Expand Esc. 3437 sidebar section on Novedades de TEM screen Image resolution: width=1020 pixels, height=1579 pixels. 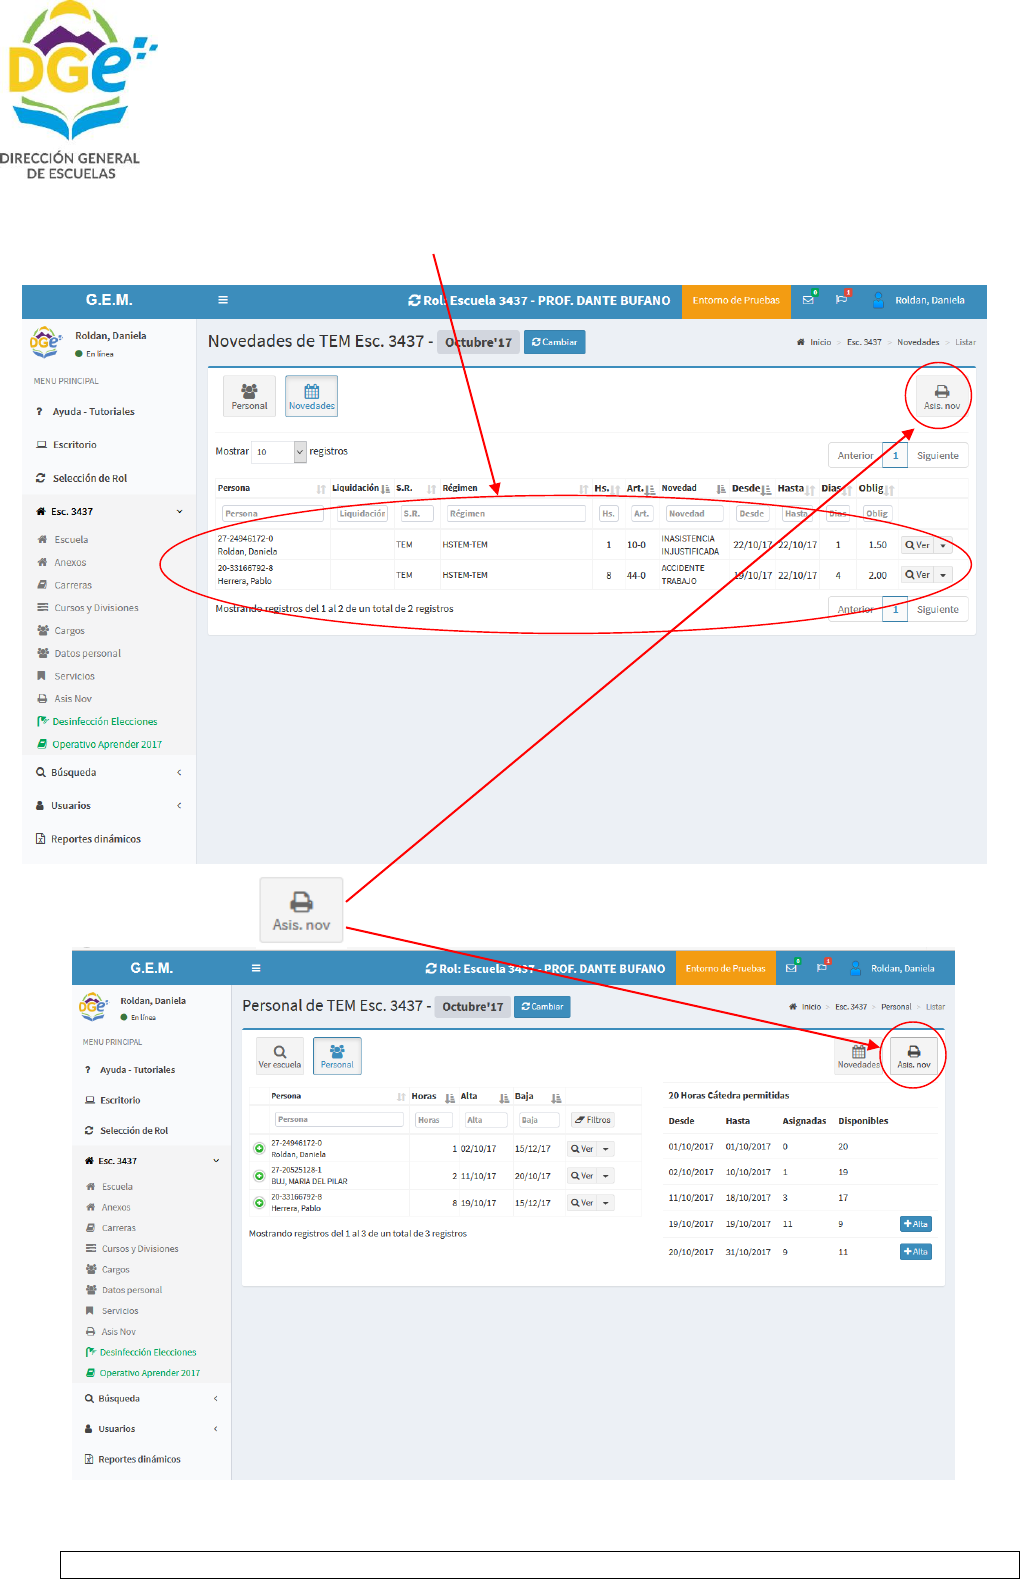tap(109, 511)
